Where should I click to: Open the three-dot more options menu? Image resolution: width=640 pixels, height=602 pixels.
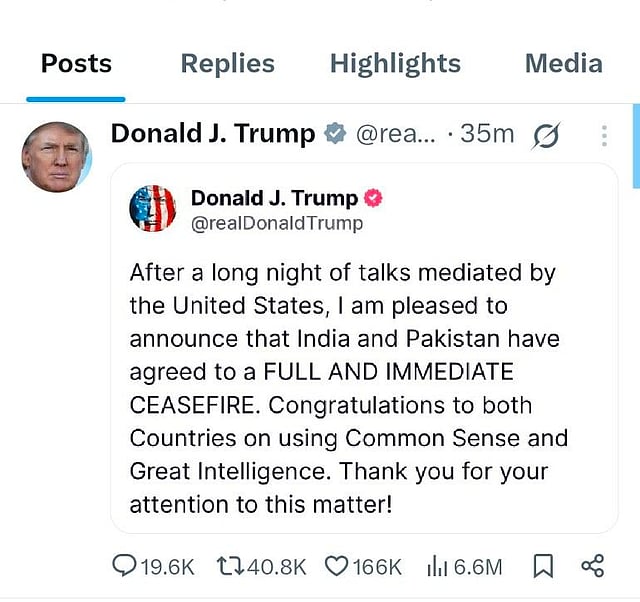pos(604,135)
